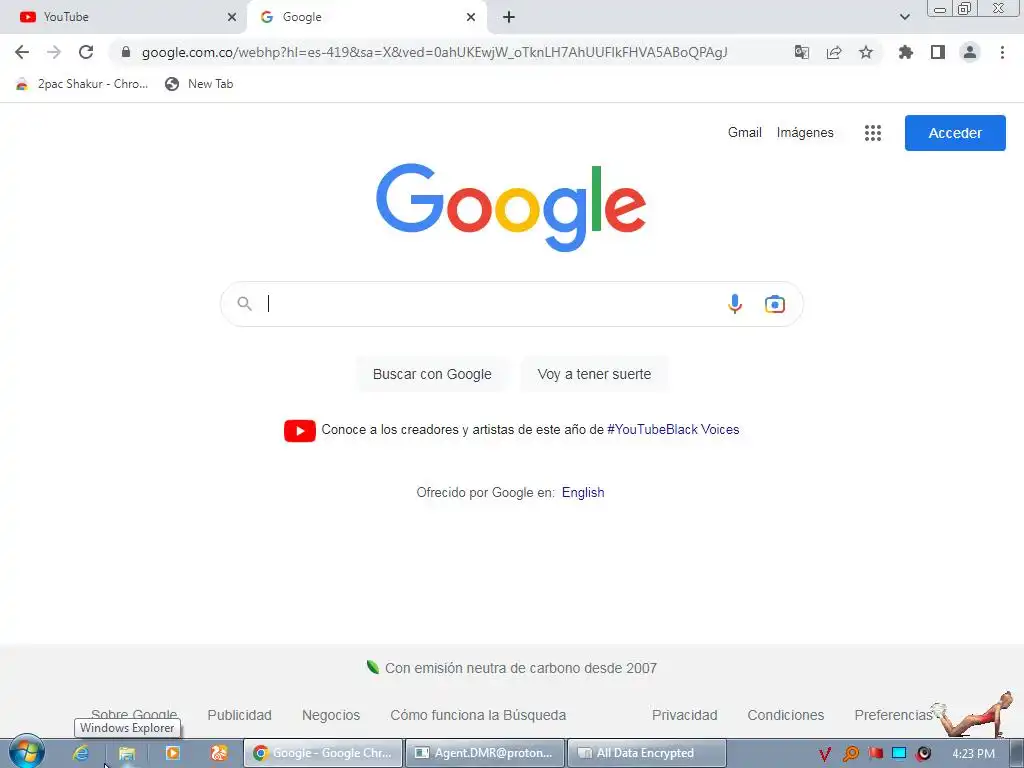The height and width of the screenshot is (768, 1024).
Task: Close the YouTube tab
Action: [232, 17]
